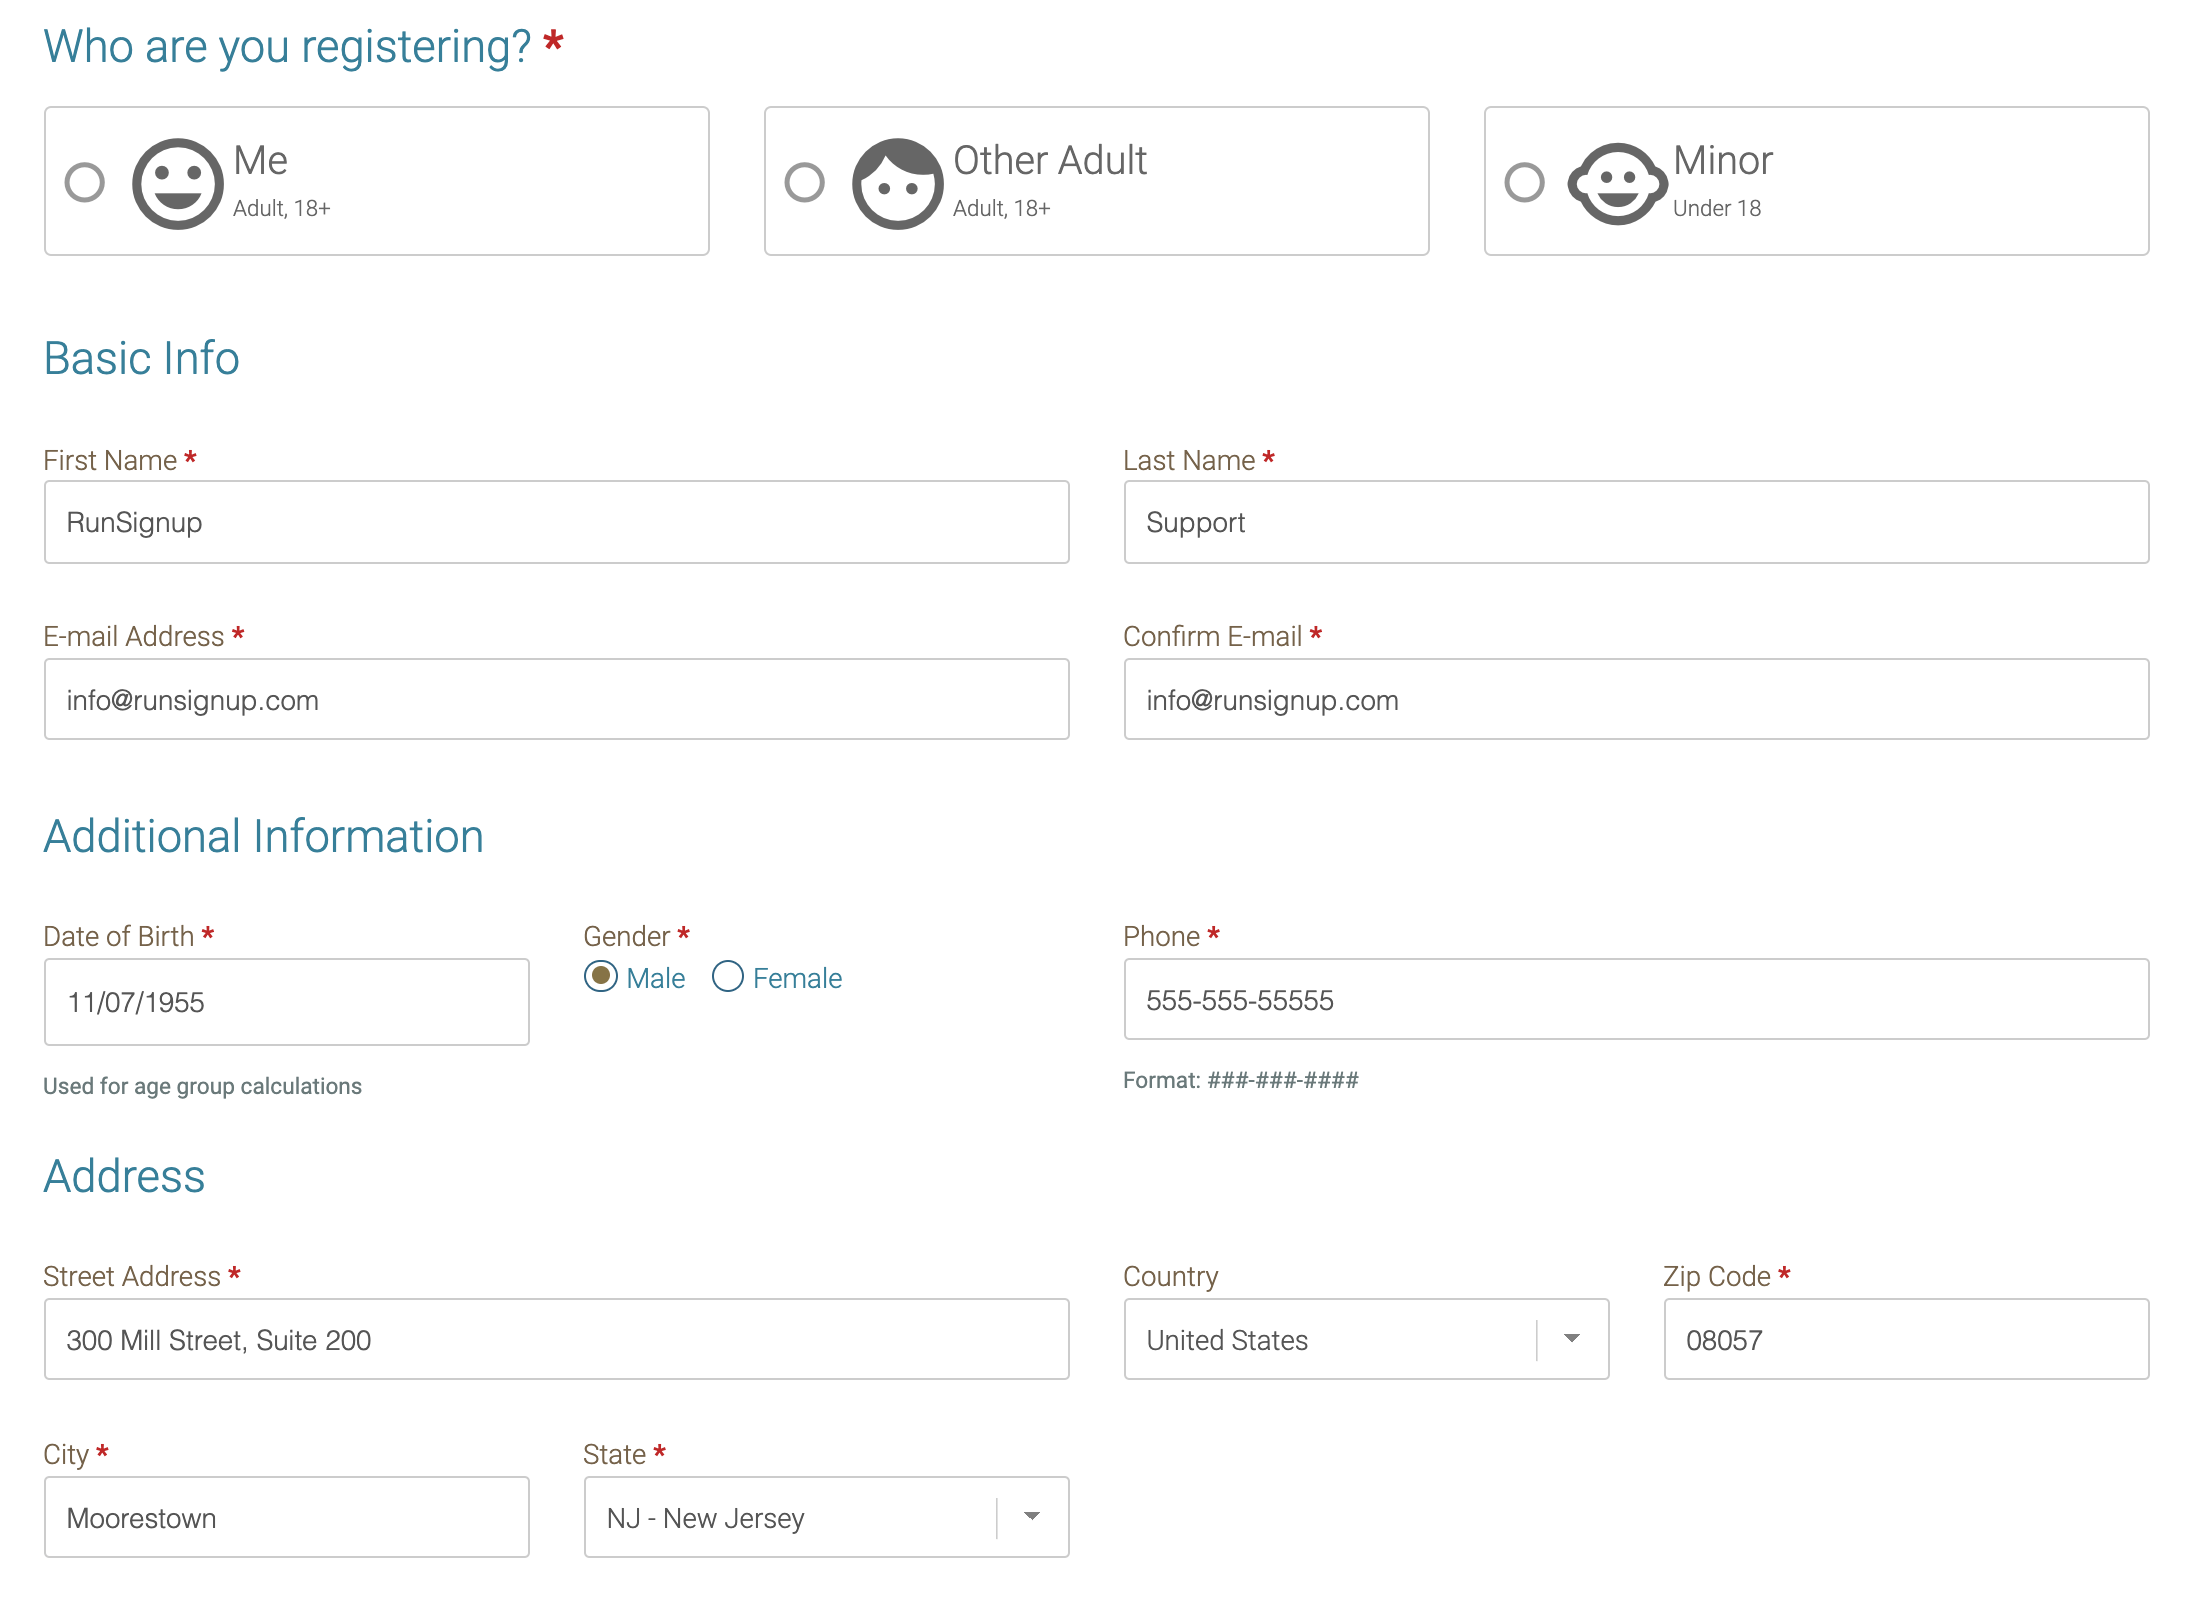
Task: Select the Me registration option
Action: click(x=86, y=181)
